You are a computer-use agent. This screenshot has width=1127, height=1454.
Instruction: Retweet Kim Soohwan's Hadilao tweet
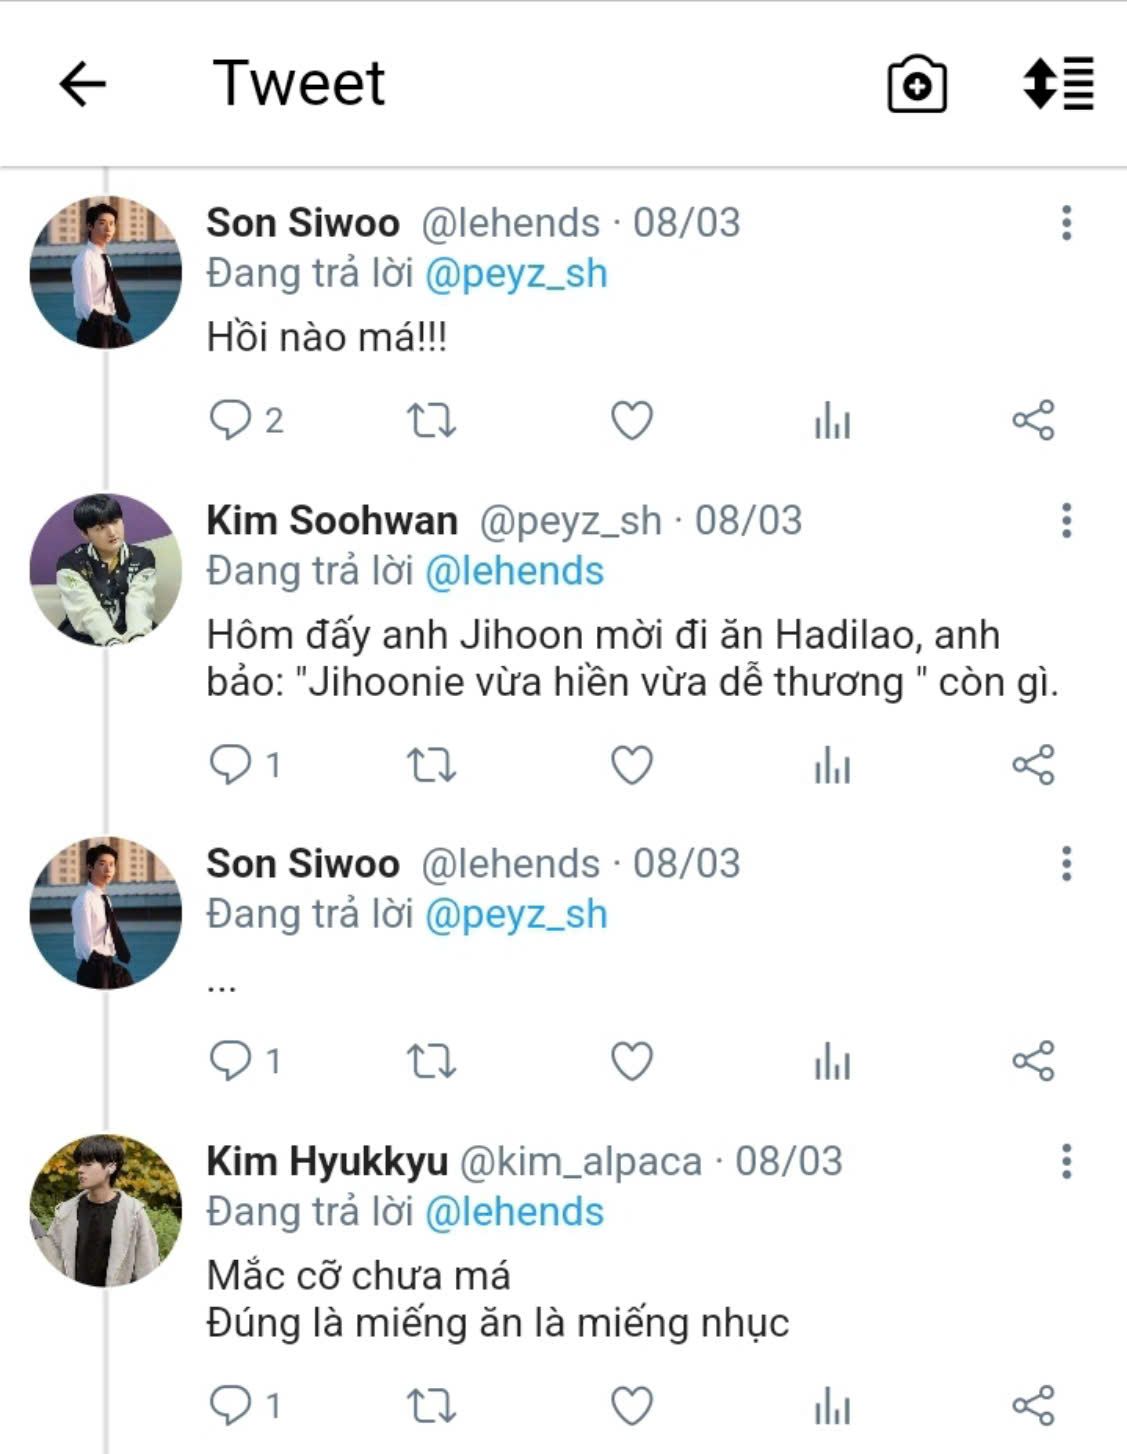click(431, 765)
